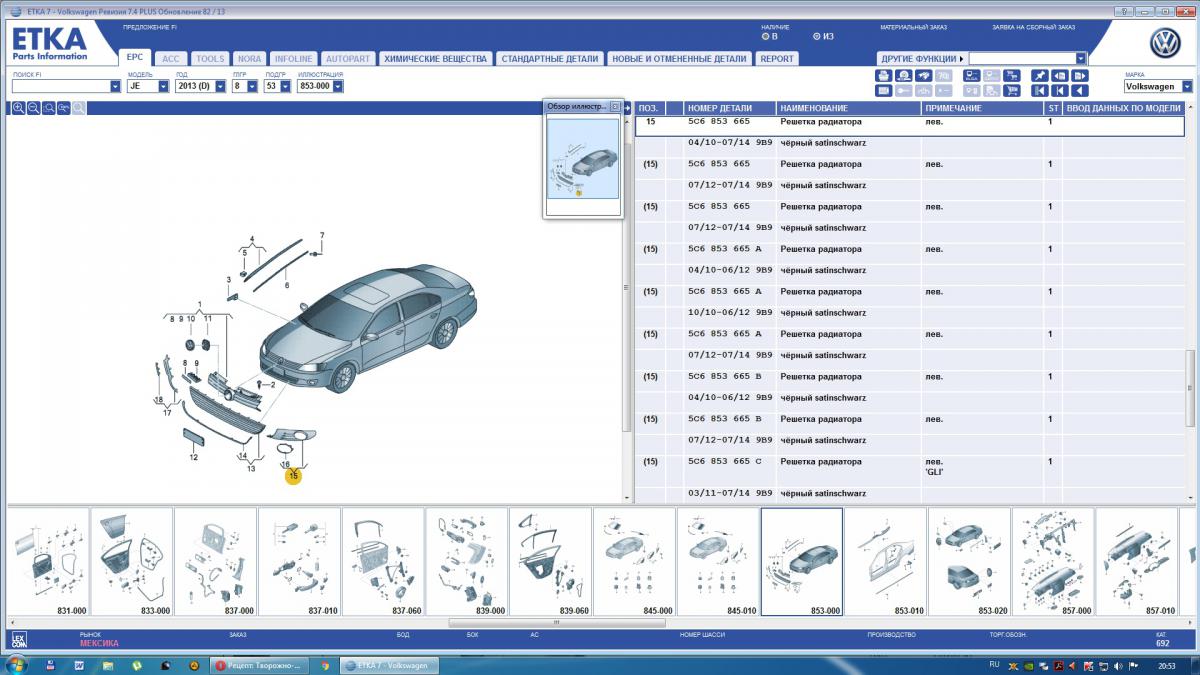
Task: Open the Марка Volkswagen dropdown
Action: tap(1187, 87)
